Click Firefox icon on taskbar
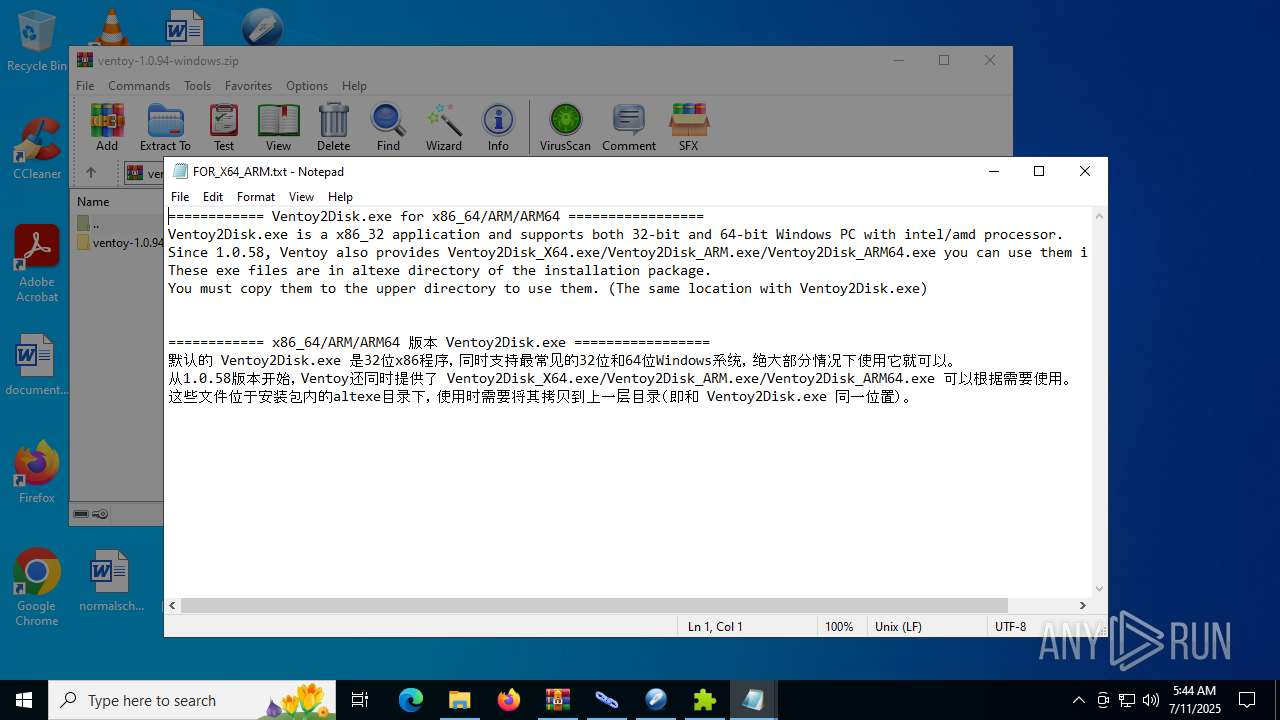 [509, 700]
